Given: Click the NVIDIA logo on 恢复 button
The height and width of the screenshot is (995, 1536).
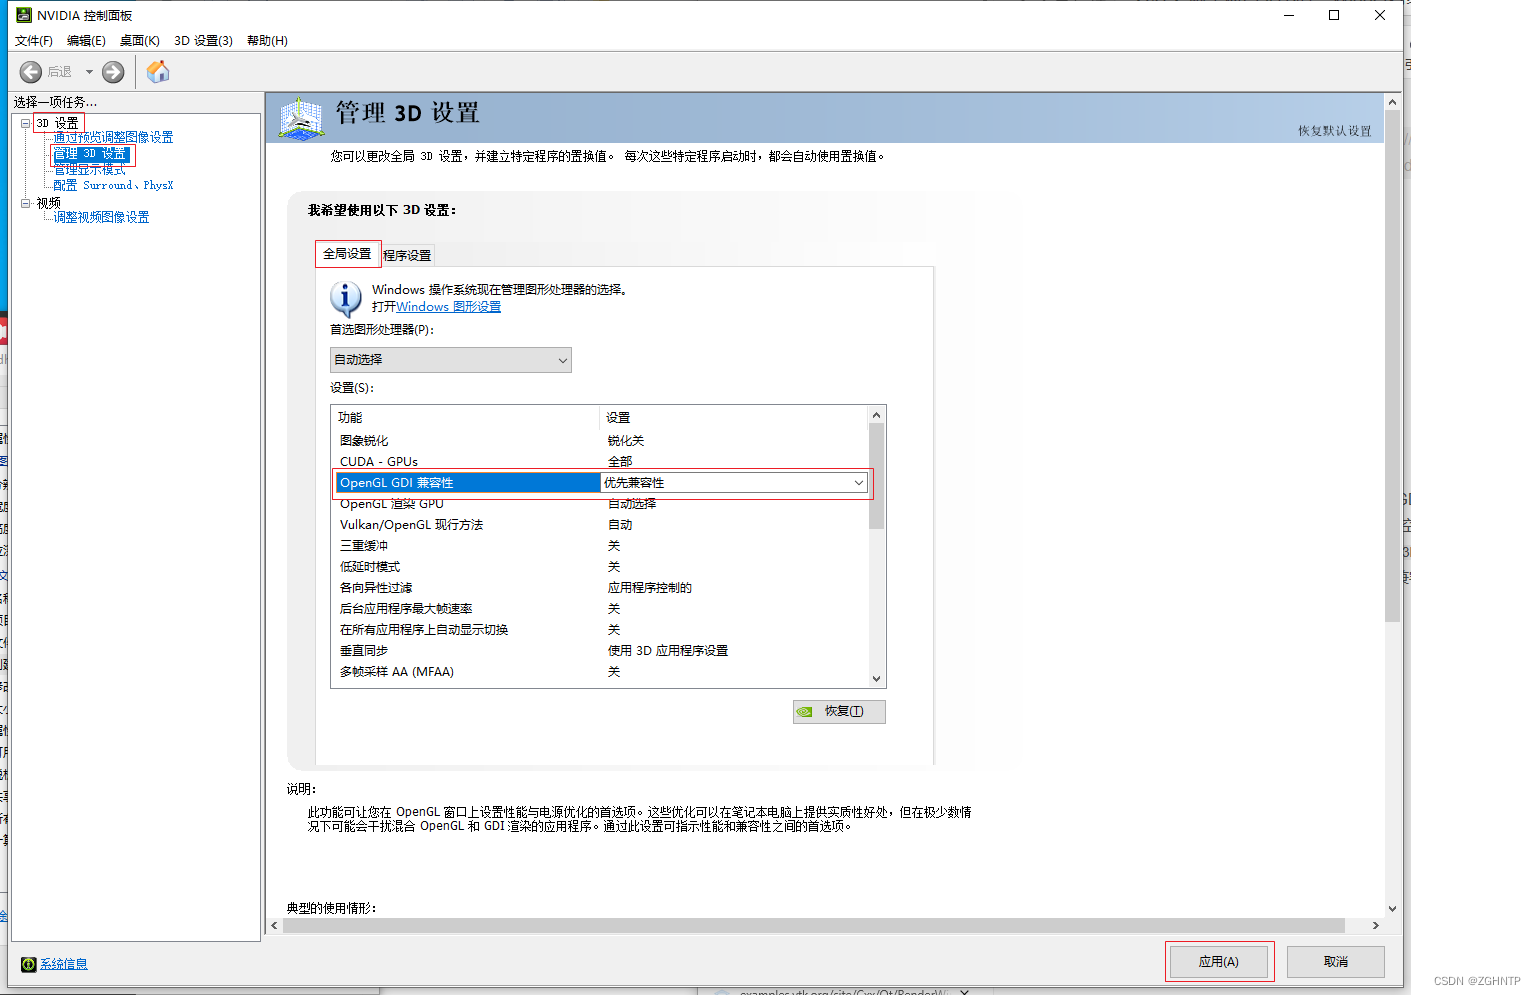Looking at the screenshot, I should (805, 712).
